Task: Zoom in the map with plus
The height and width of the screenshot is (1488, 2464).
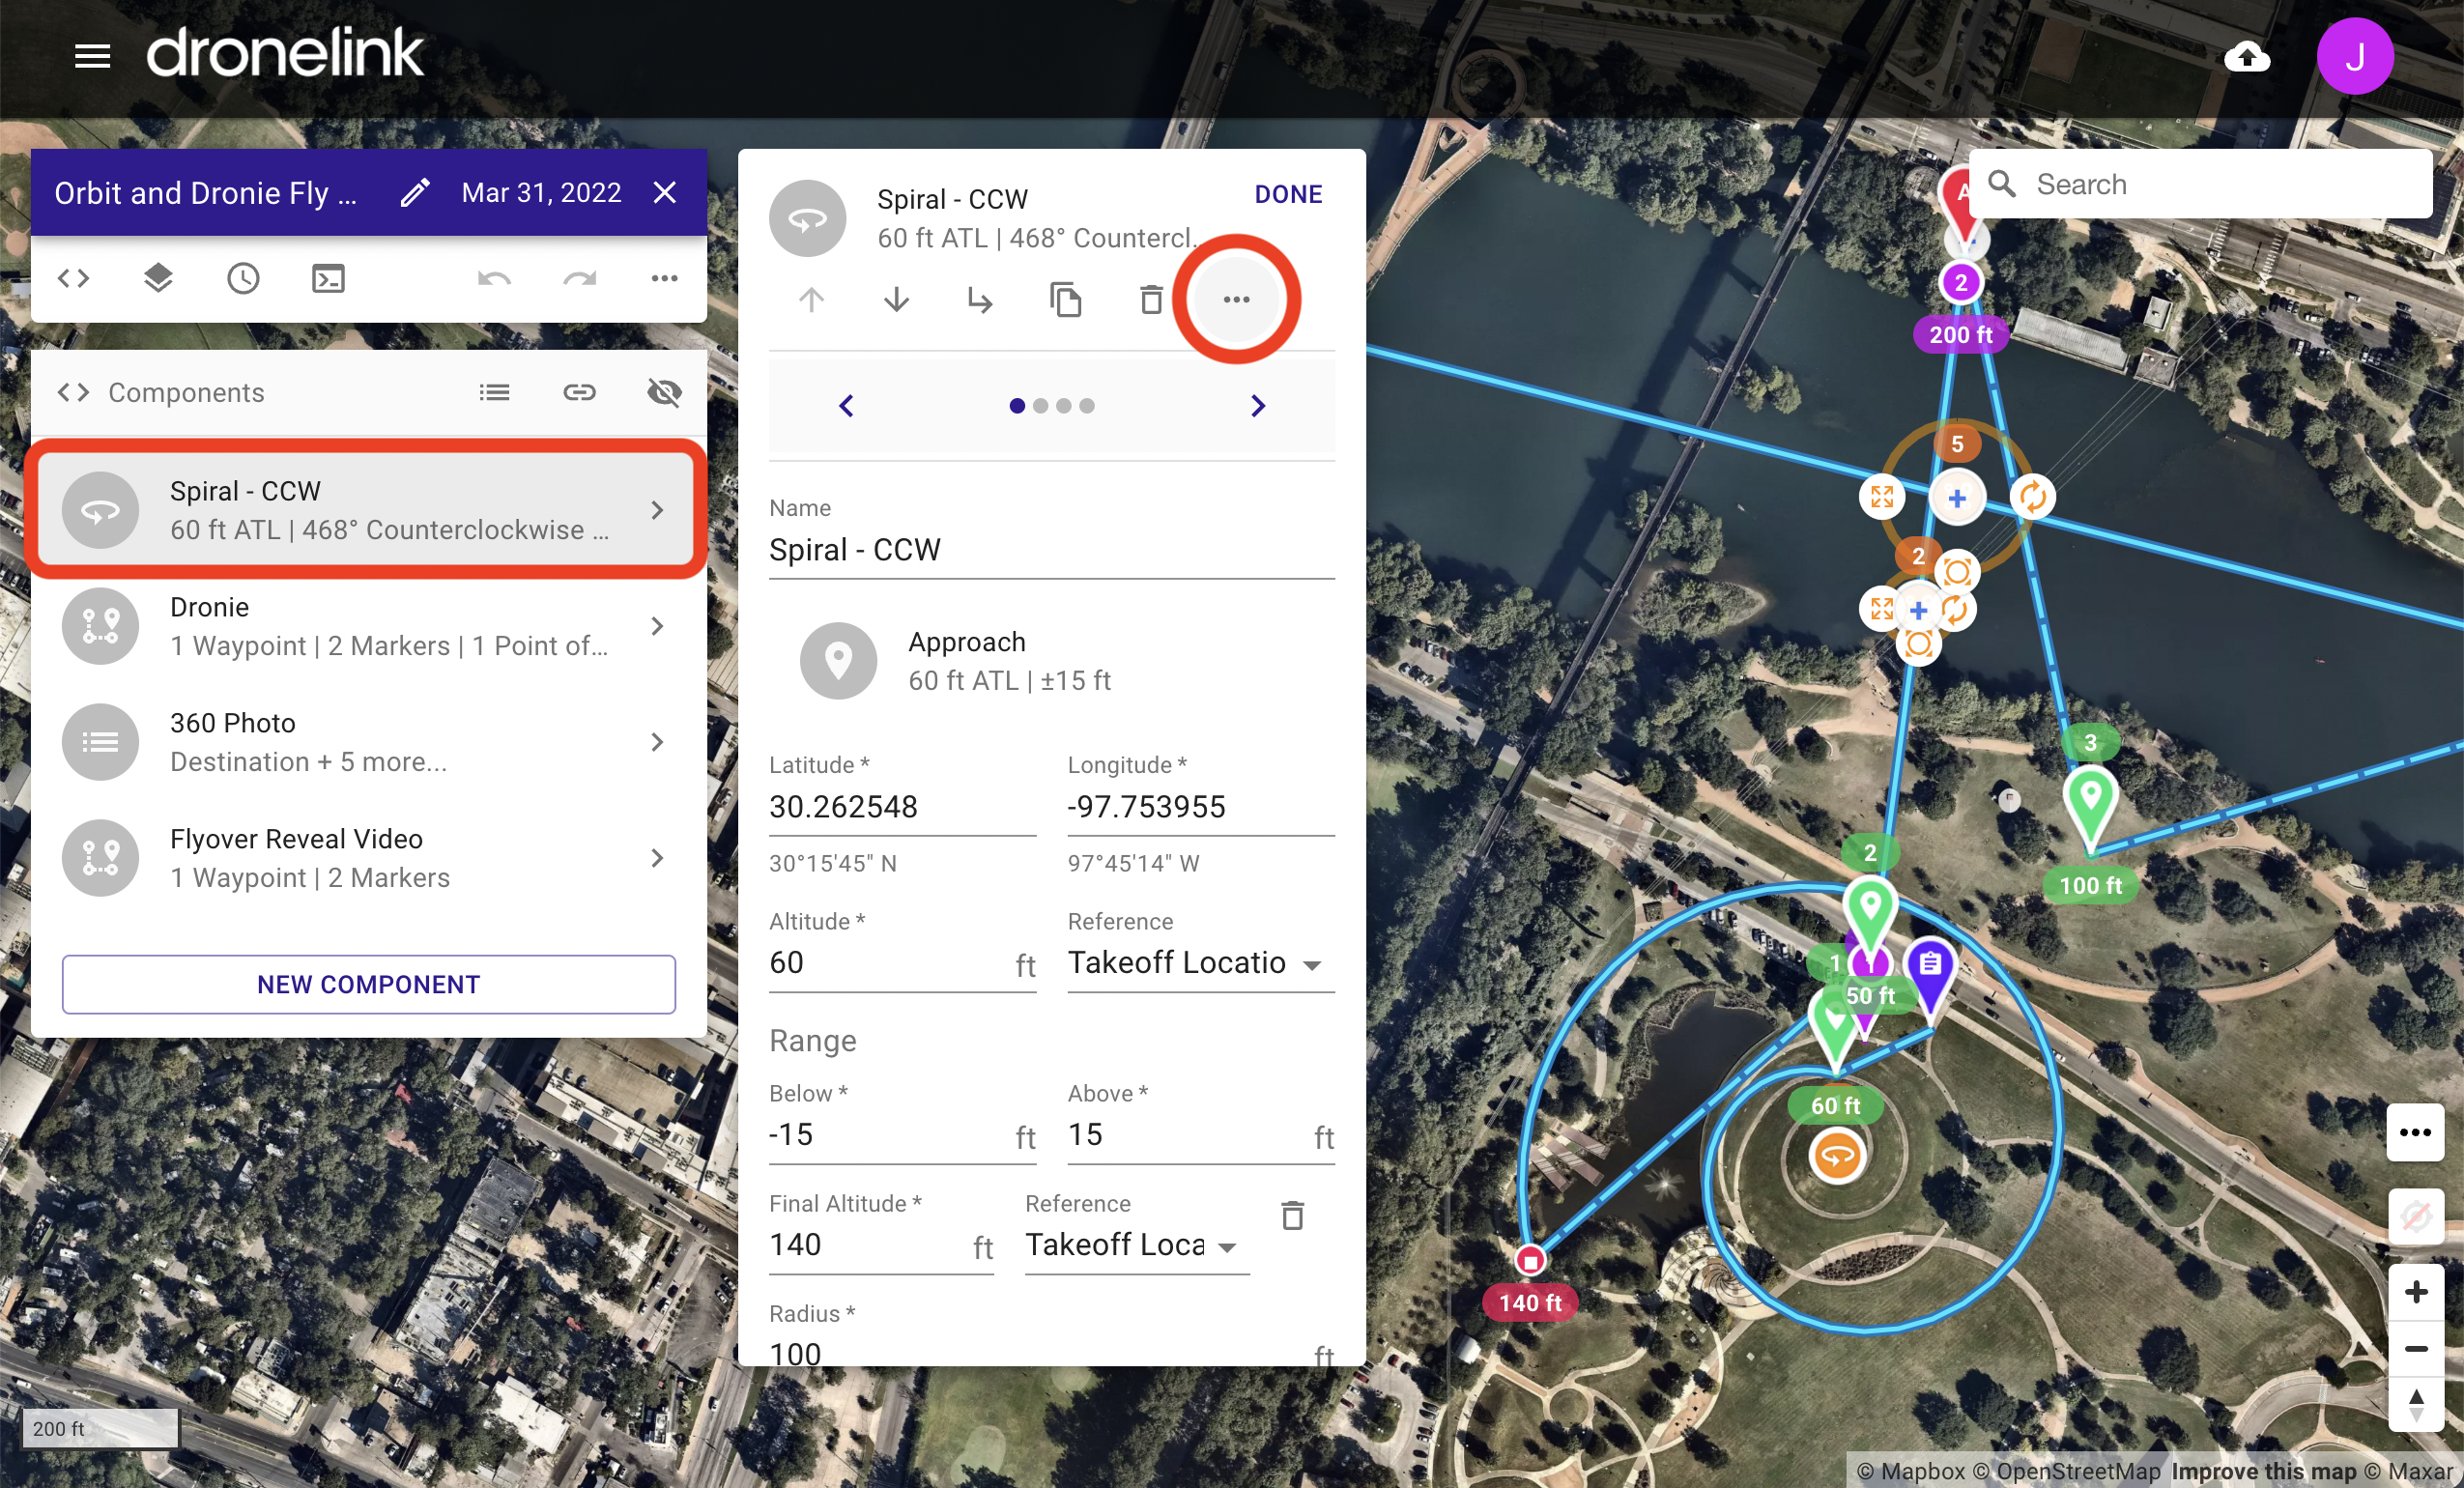Action: (2415, 1292)
